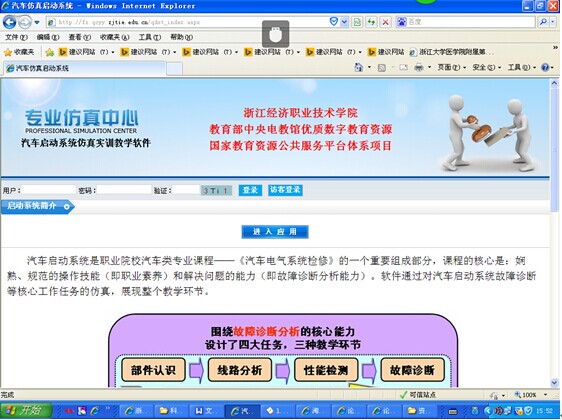
Task: Click the IE back navigation arrow
Action: (x=10, y=23)
